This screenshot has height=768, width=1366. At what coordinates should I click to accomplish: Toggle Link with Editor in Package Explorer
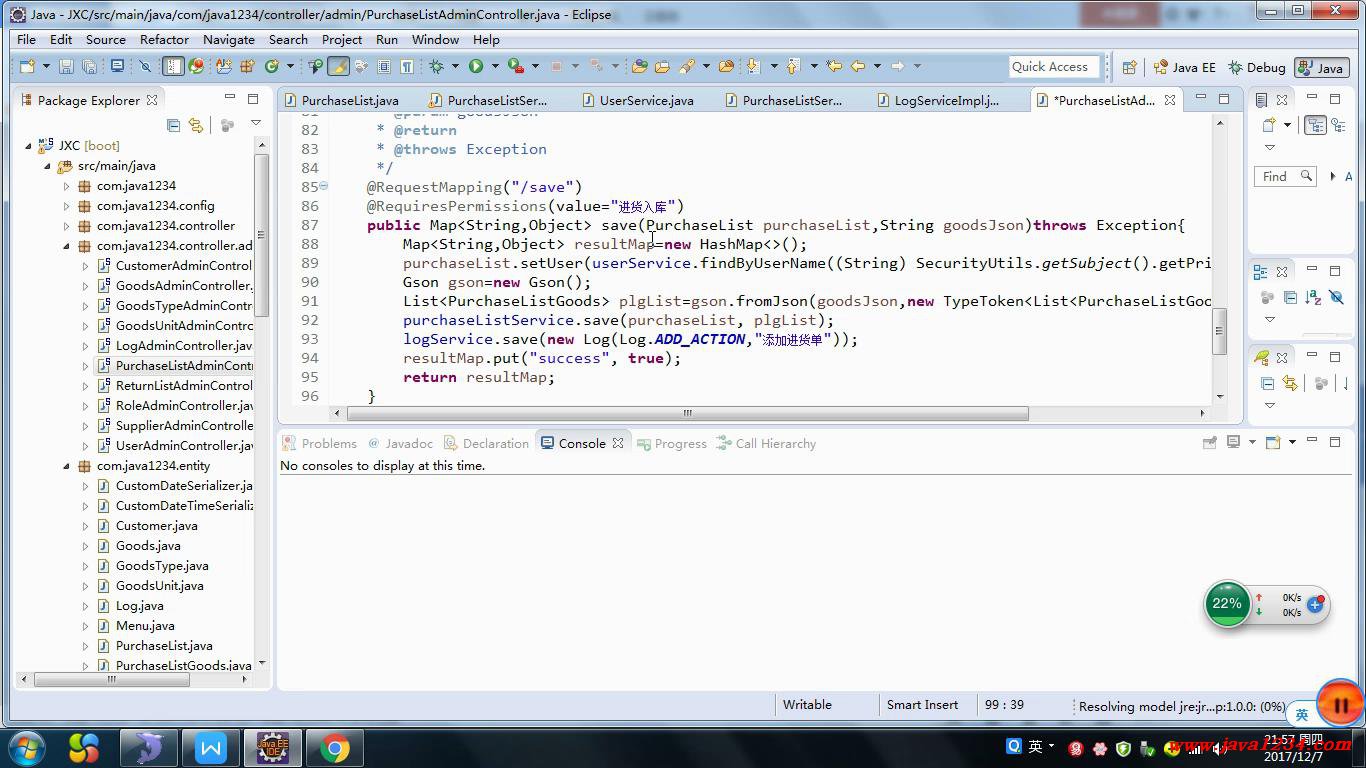click(196, 125)
